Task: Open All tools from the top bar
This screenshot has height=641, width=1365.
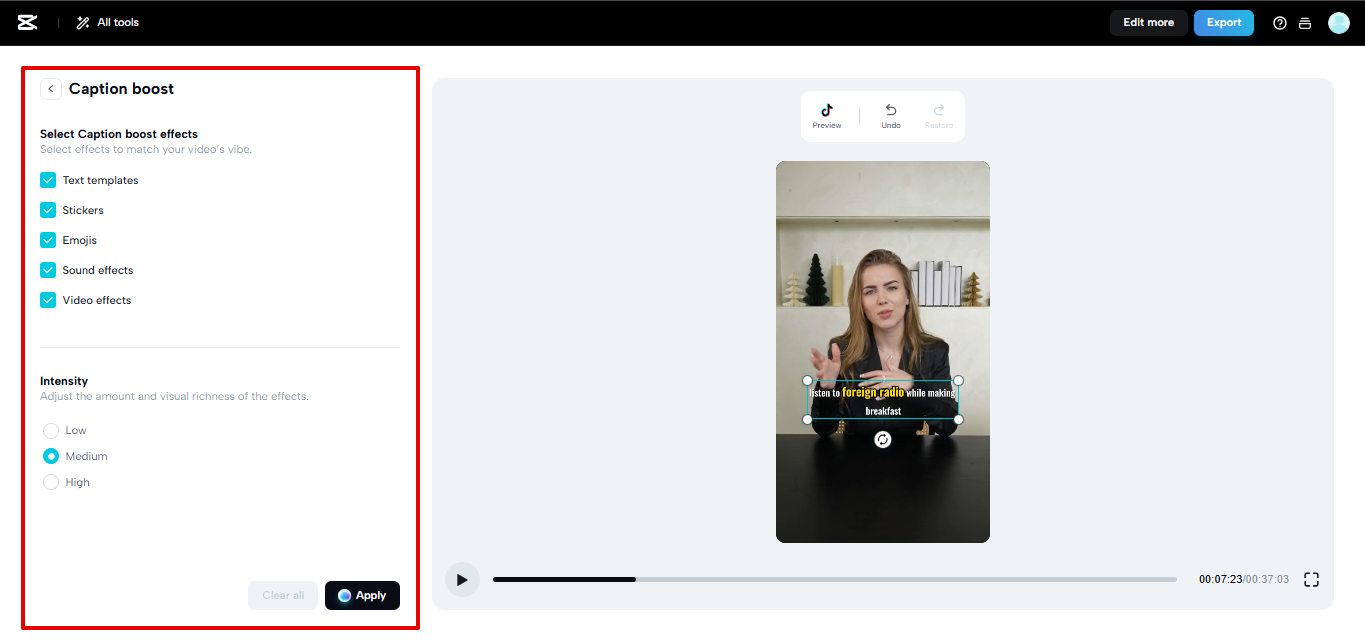Action: (x=107, y=22)
